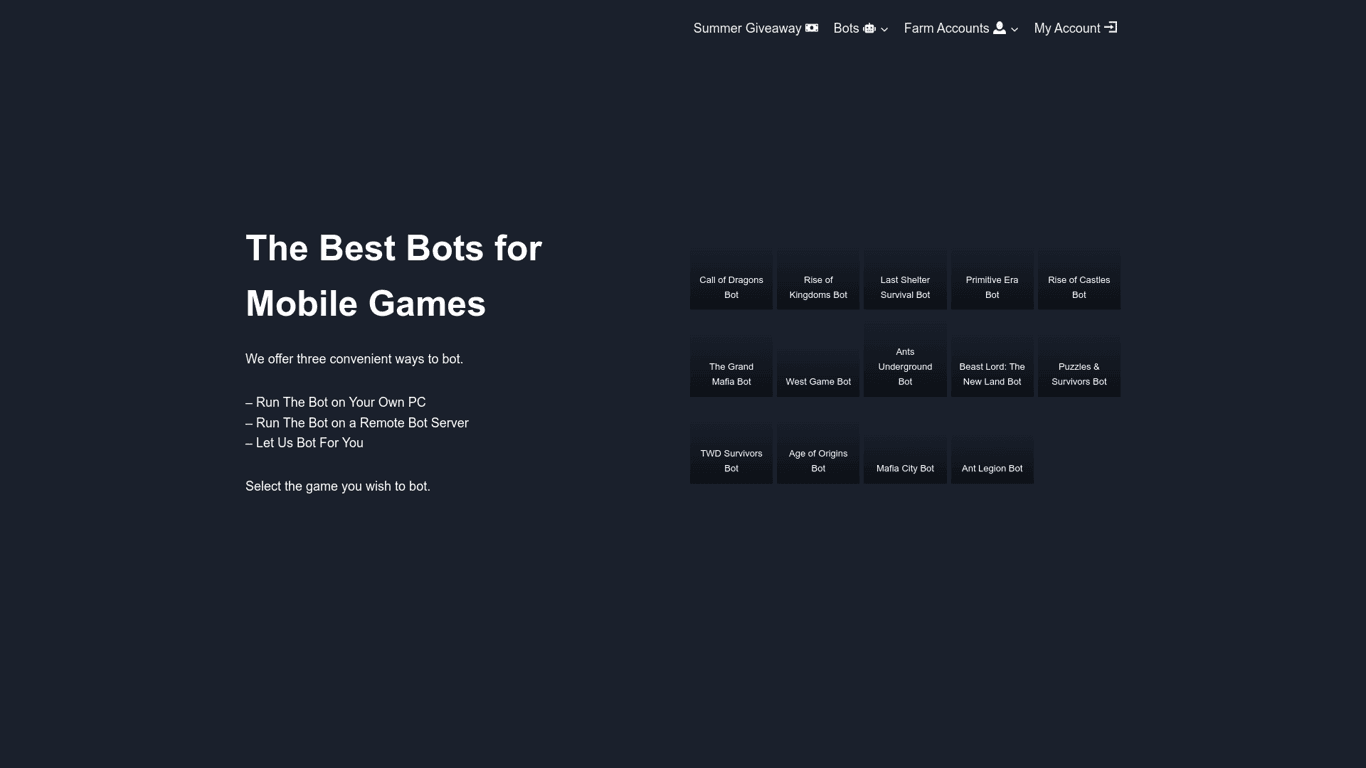Select the Beast Lord: The New Land Bot
The image size is (1366, 768).
point(992,366)
